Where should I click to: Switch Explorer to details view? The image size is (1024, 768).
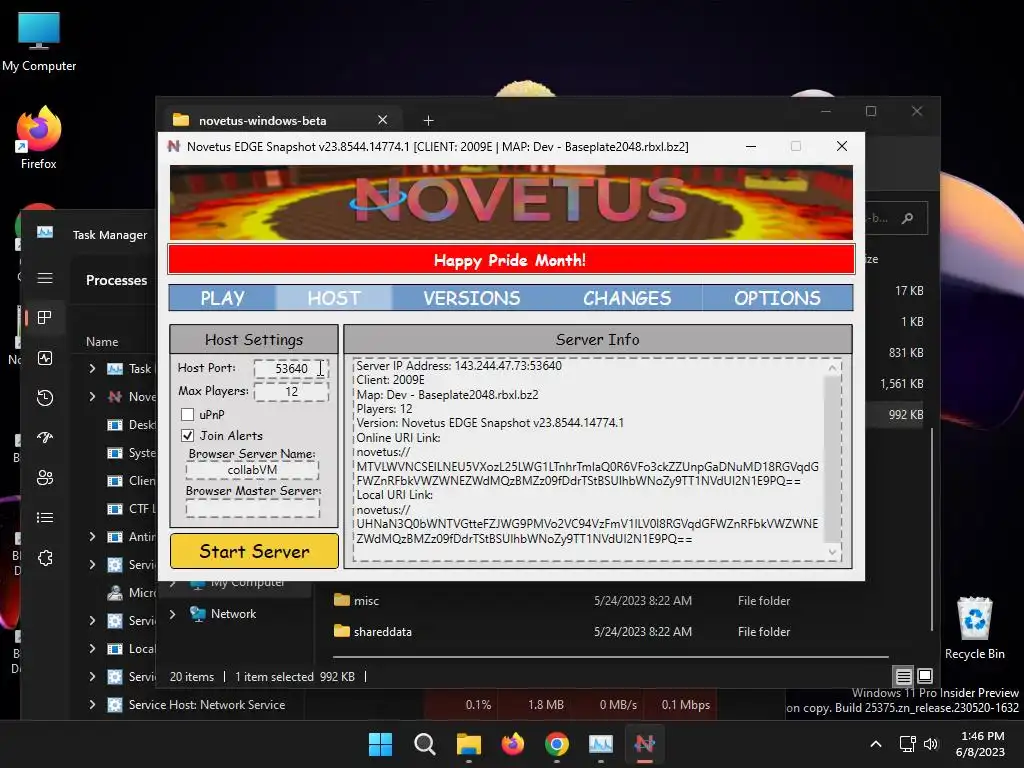tap(903, 676)
